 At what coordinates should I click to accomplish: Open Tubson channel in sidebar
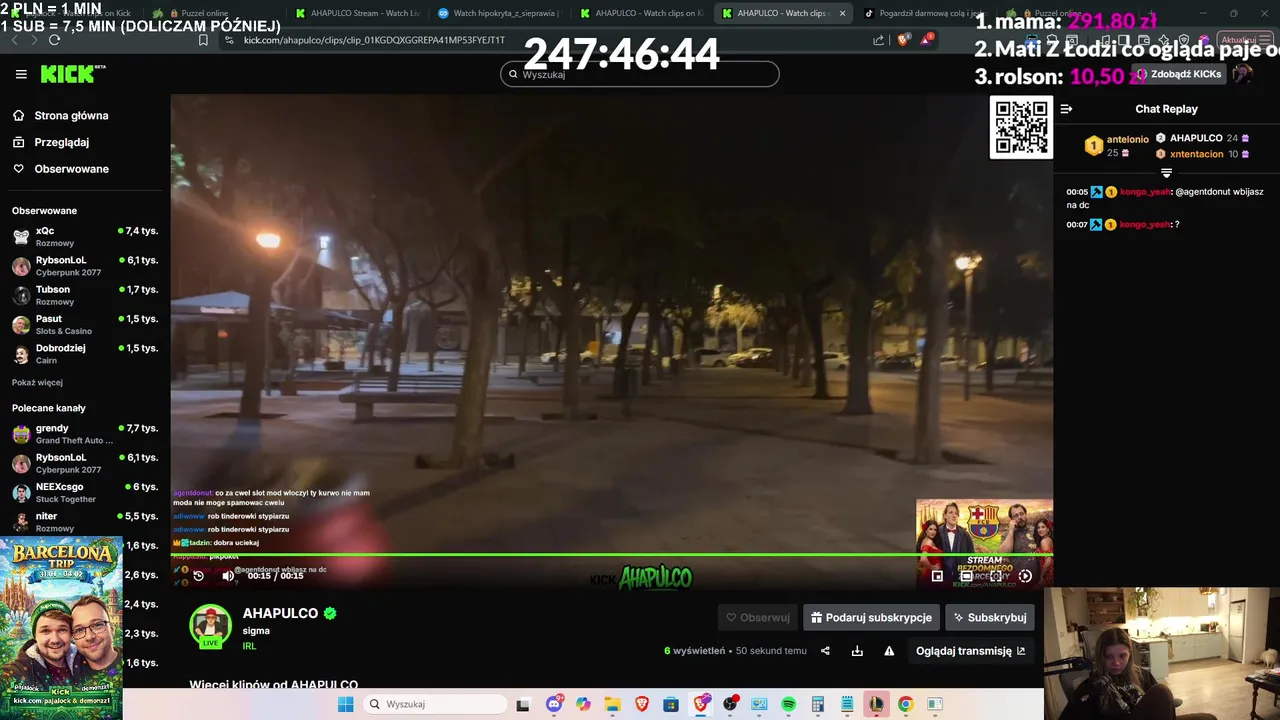click(x=83, y=295)
